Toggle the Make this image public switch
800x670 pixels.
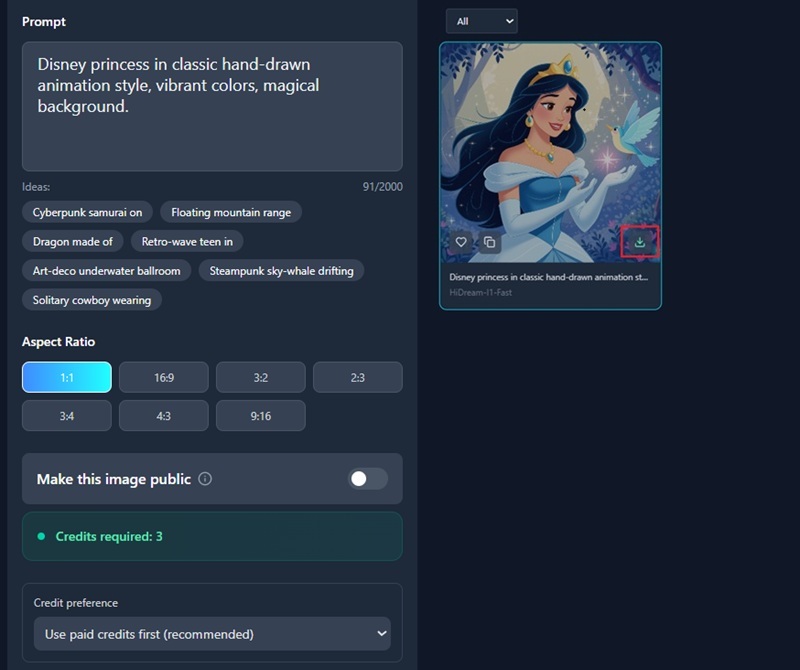[368, 479]
